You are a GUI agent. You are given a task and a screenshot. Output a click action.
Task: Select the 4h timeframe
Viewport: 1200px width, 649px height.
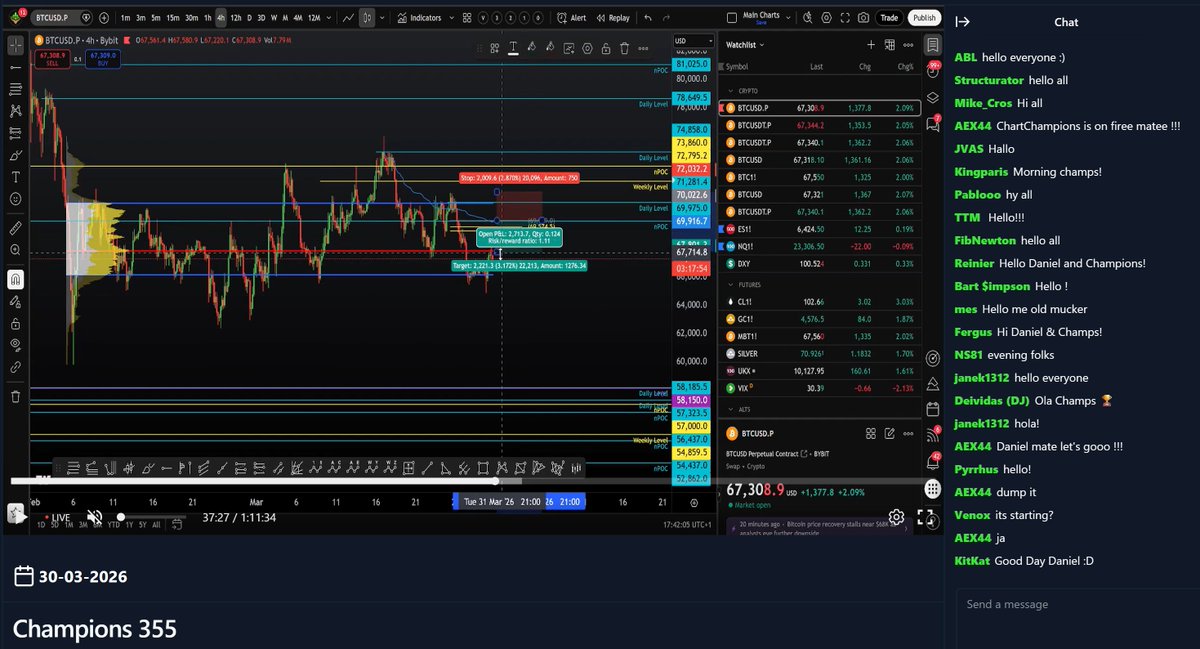[x=221, y=18]
